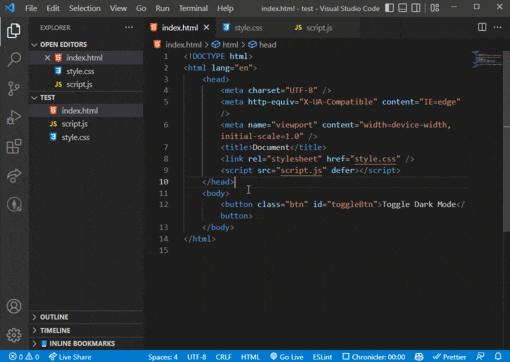Open editor More Actions ellipsis

(497, 27)
